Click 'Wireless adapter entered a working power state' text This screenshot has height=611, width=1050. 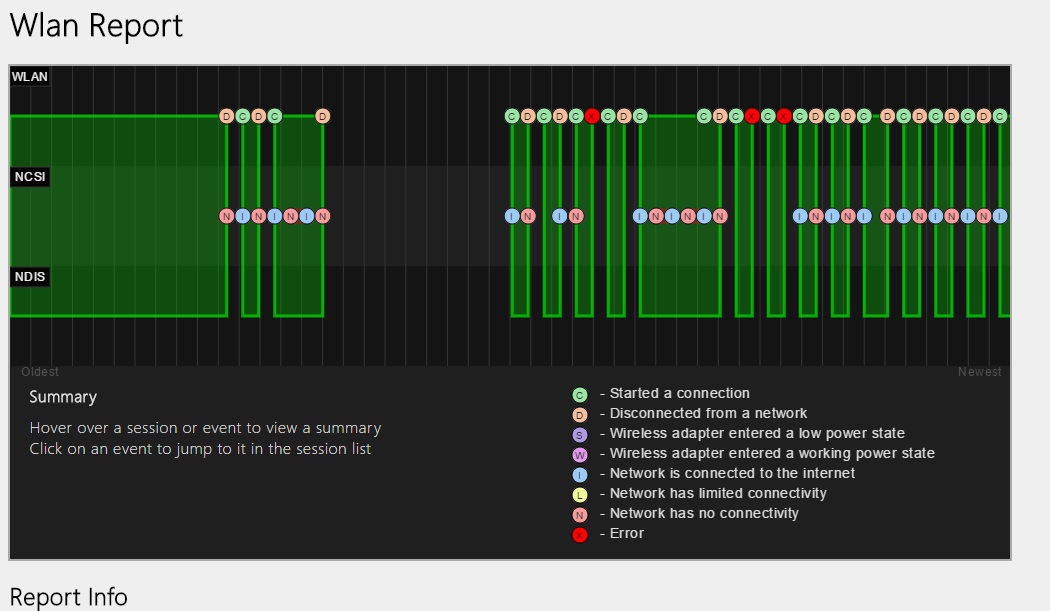[772, 454]
